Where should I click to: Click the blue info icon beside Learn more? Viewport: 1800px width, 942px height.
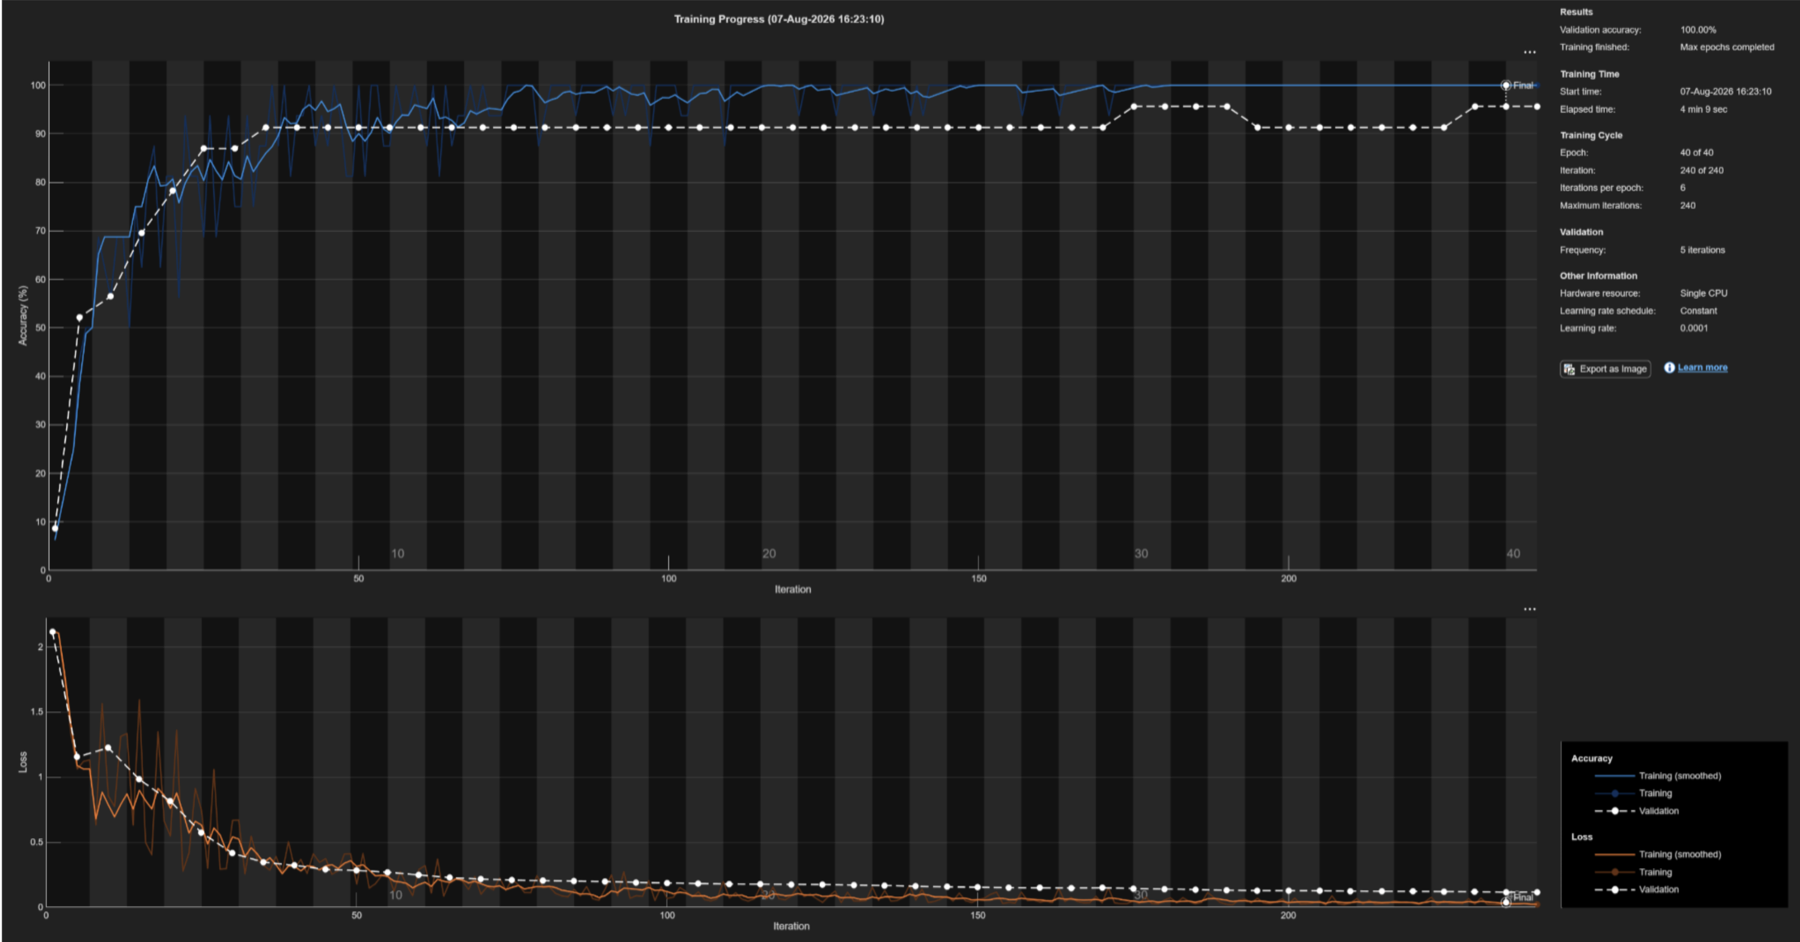click(x=1669, y=368)
